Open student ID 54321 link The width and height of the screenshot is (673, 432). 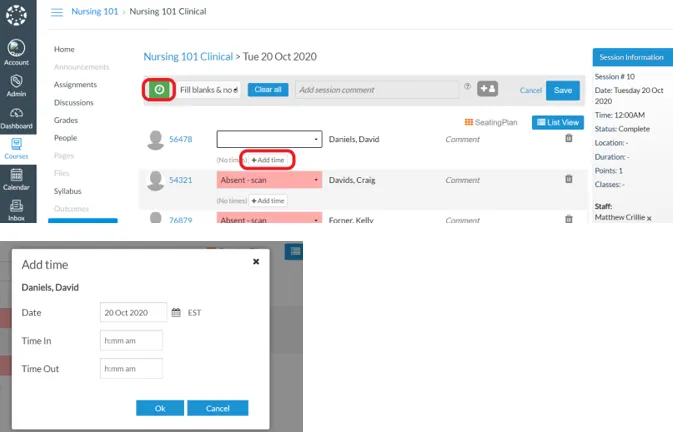(181, 180)
